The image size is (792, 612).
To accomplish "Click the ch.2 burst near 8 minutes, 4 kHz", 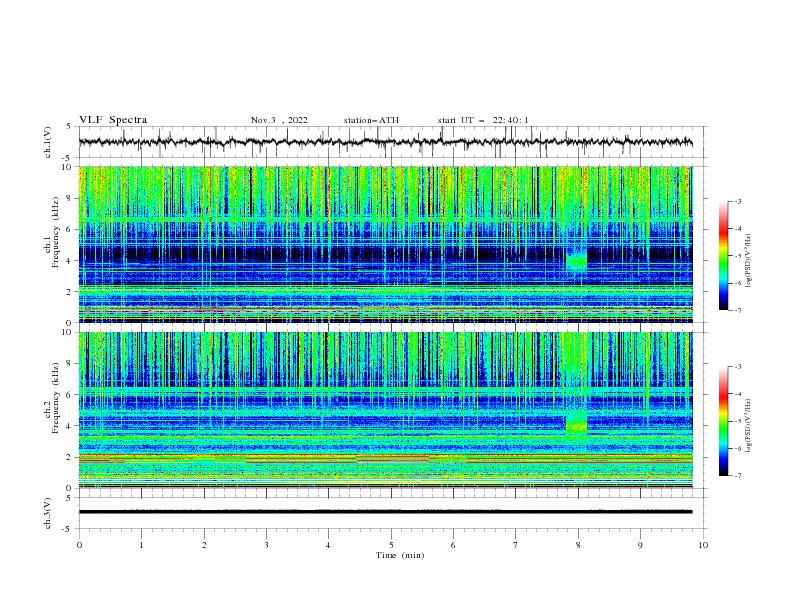I will pyautogui.click(x=576, y=422).
